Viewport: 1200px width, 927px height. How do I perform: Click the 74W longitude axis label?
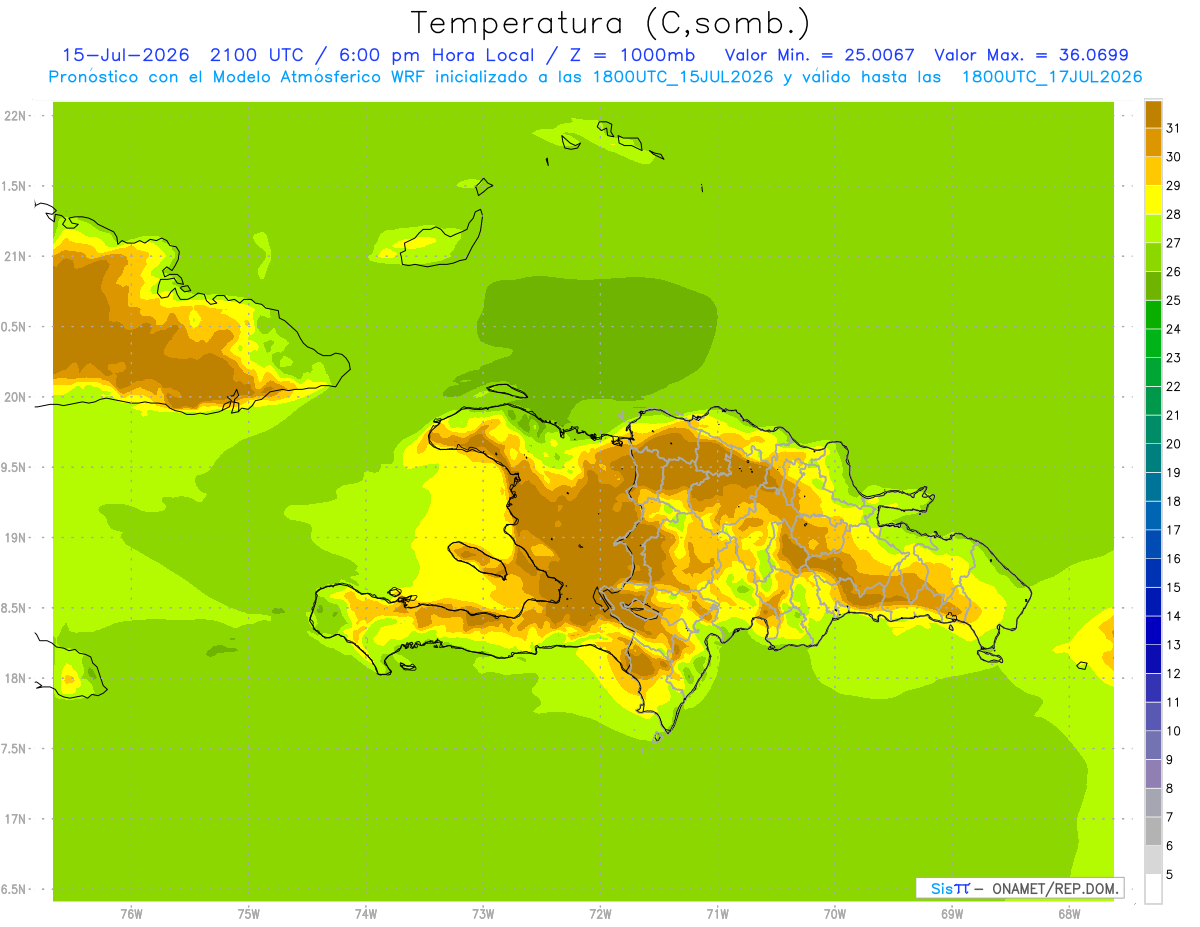pyautogui.click(x=366, y=914)
